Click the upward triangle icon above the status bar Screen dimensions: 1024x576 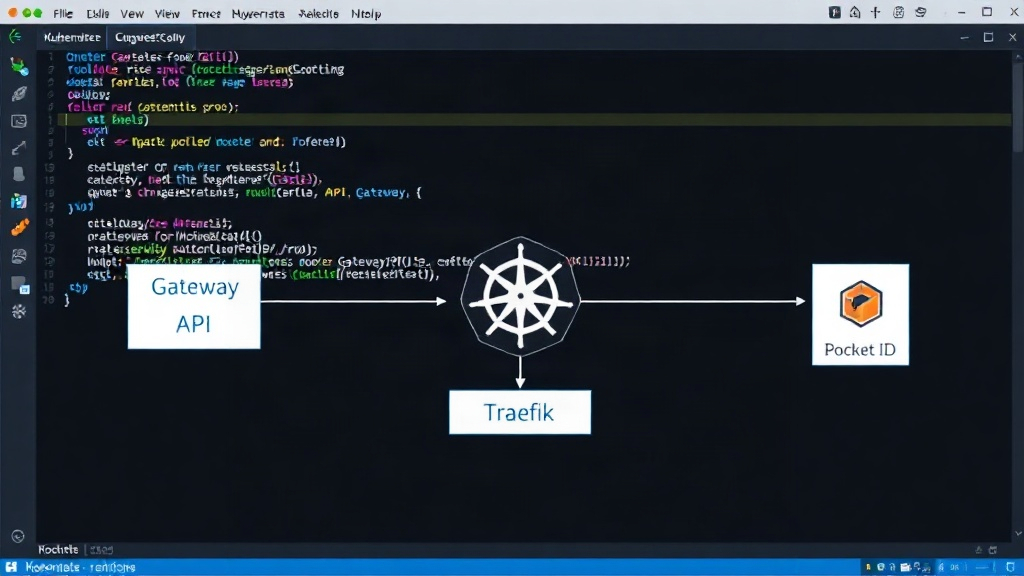pyautogui.click(x=978, y=550)
